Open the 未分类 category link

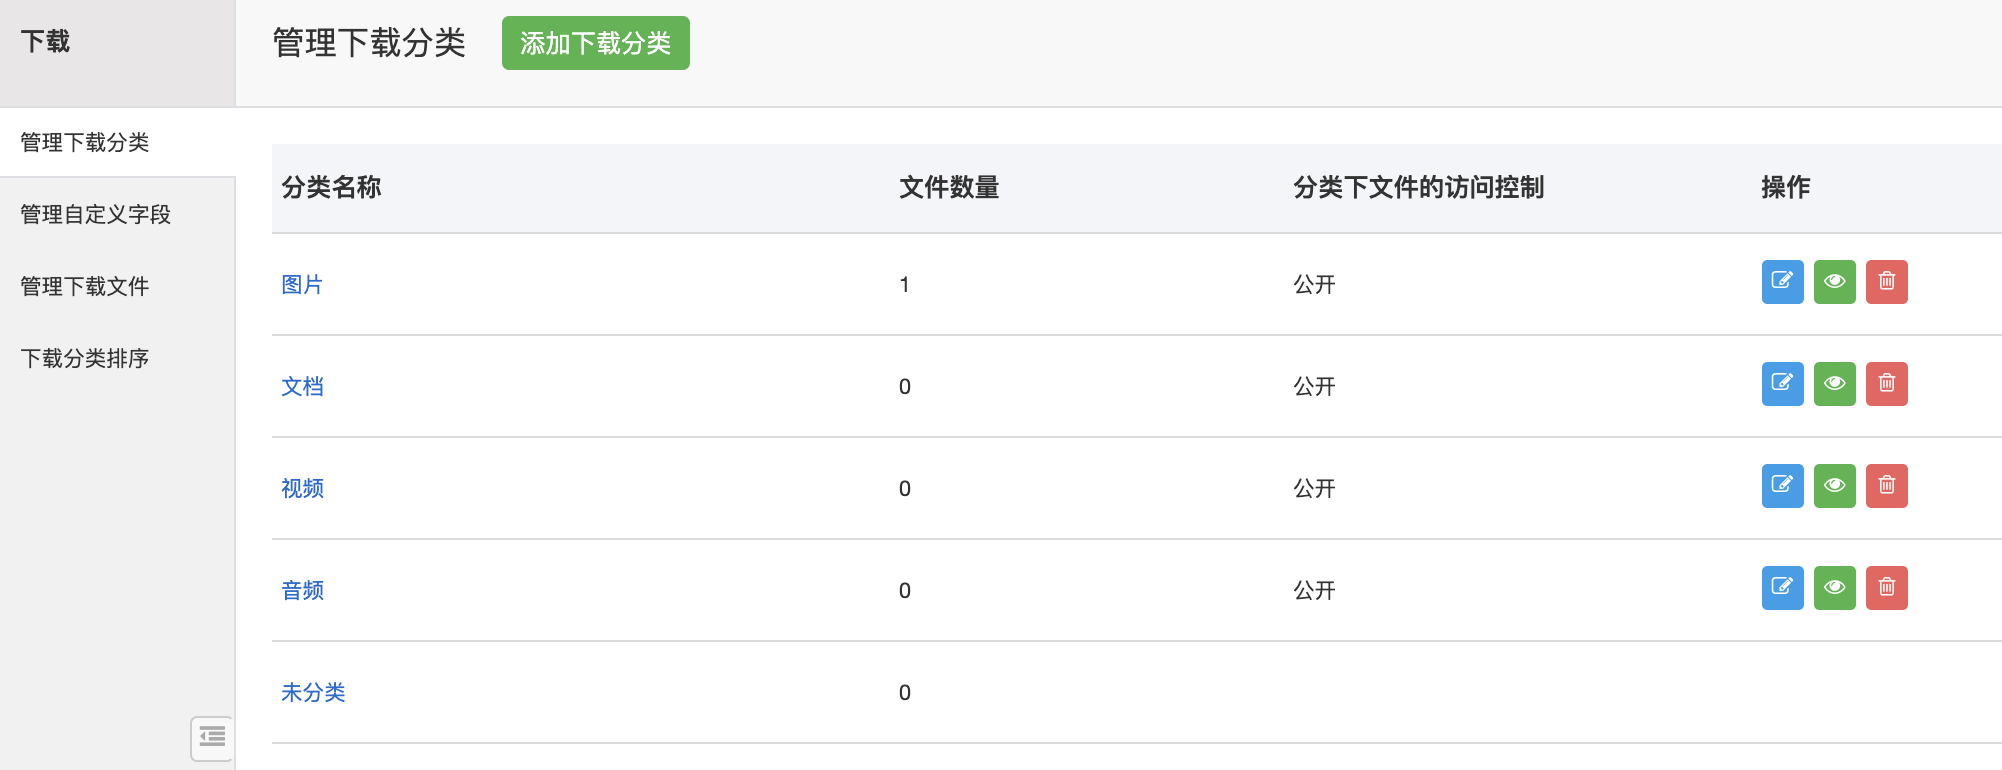313,692
